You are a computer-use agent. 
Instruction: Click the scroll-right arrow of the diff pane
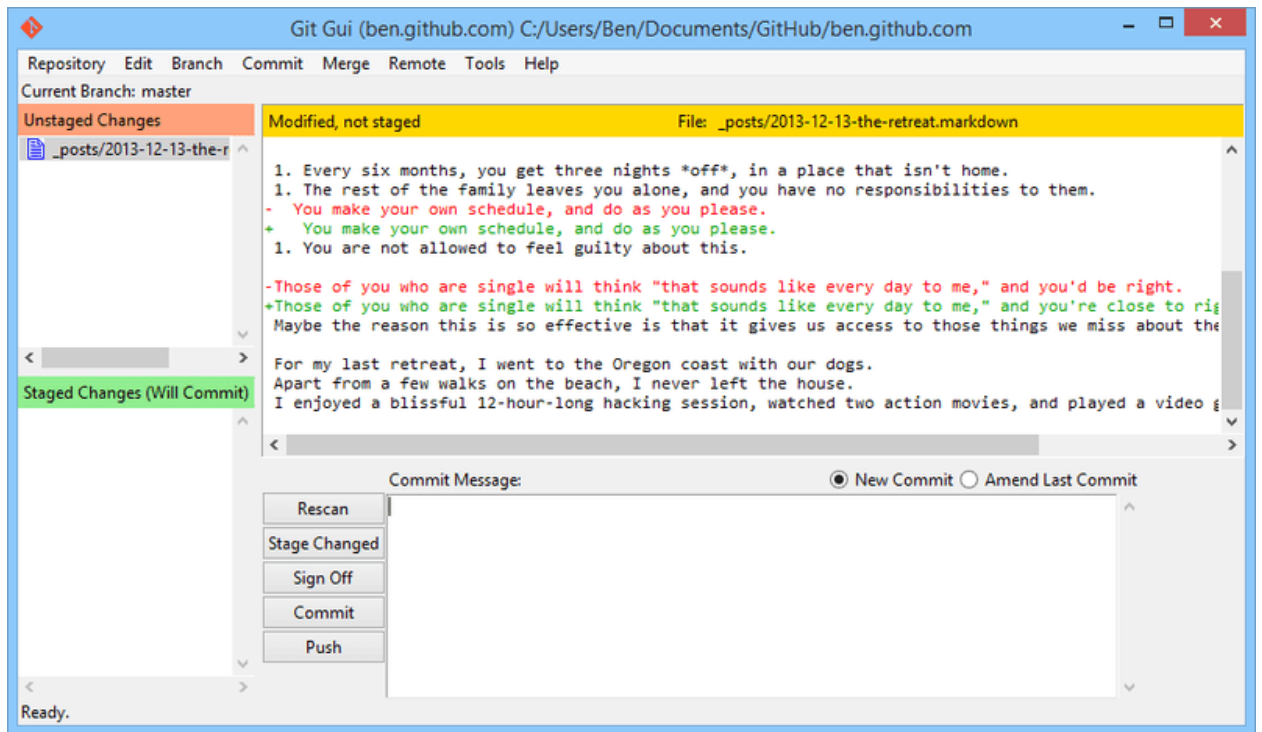[1232, 445]
